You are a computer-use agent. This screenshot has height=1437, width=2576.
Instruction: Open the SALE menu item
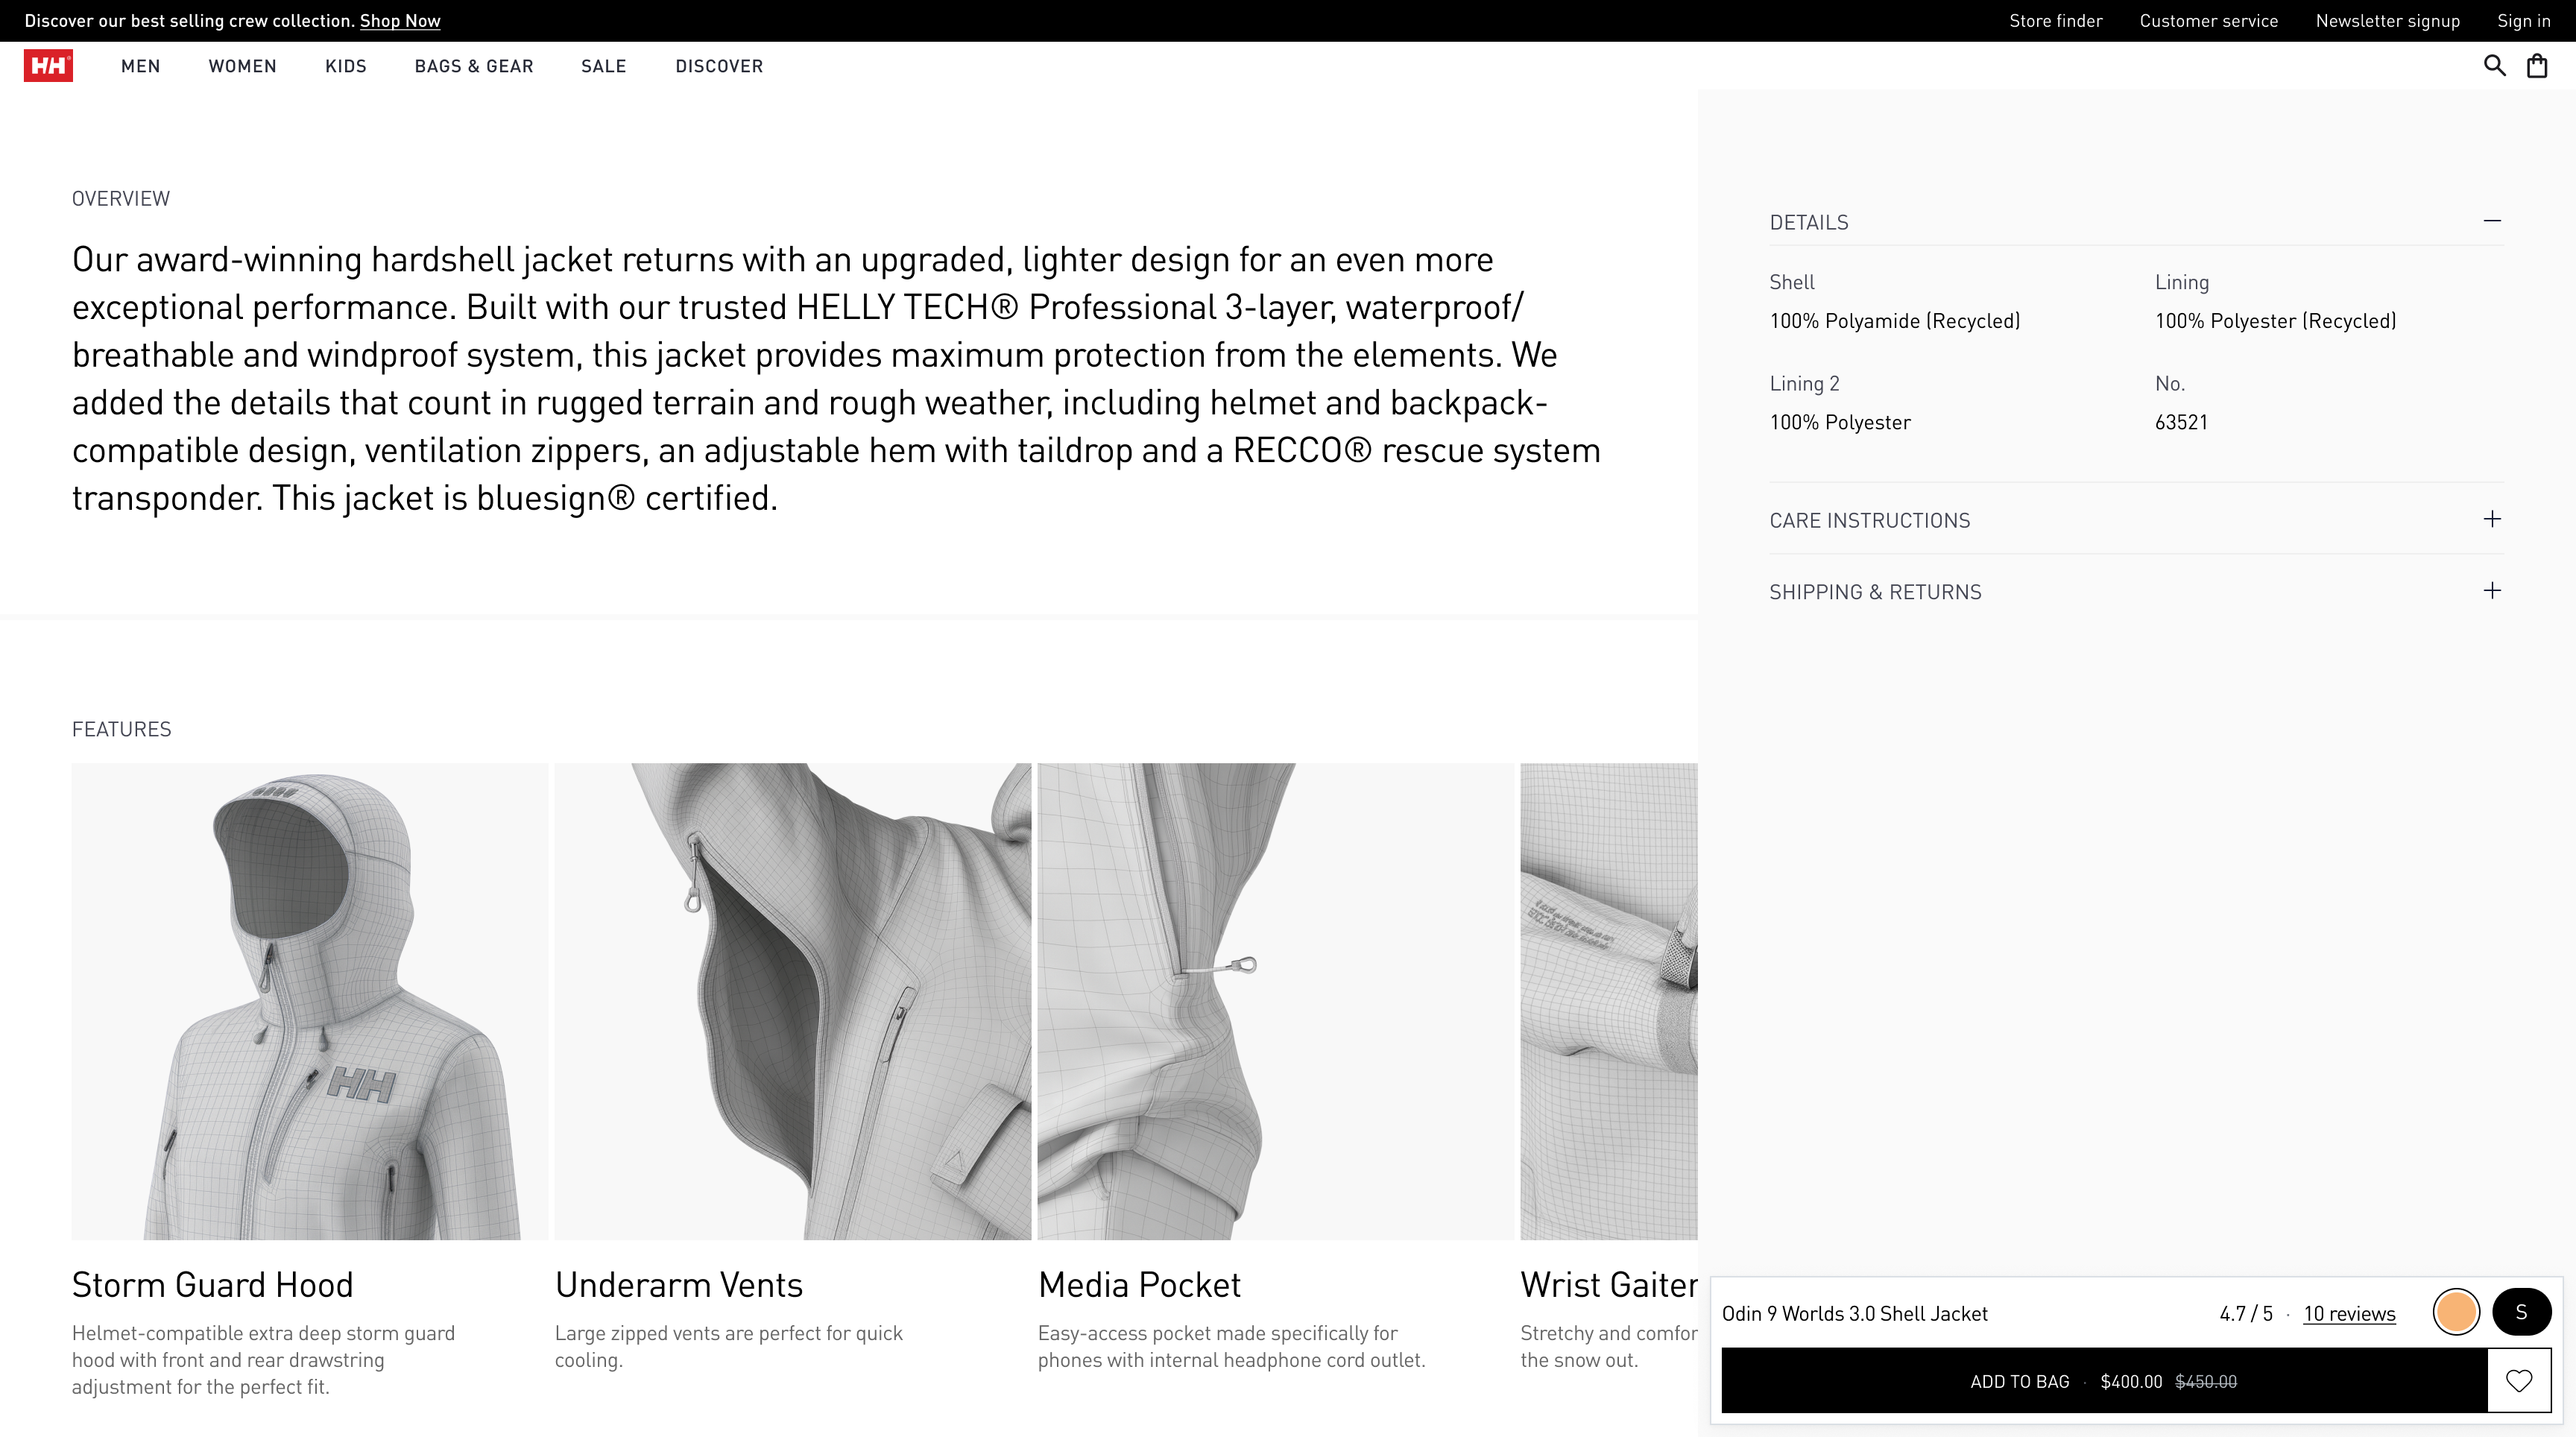603,66
